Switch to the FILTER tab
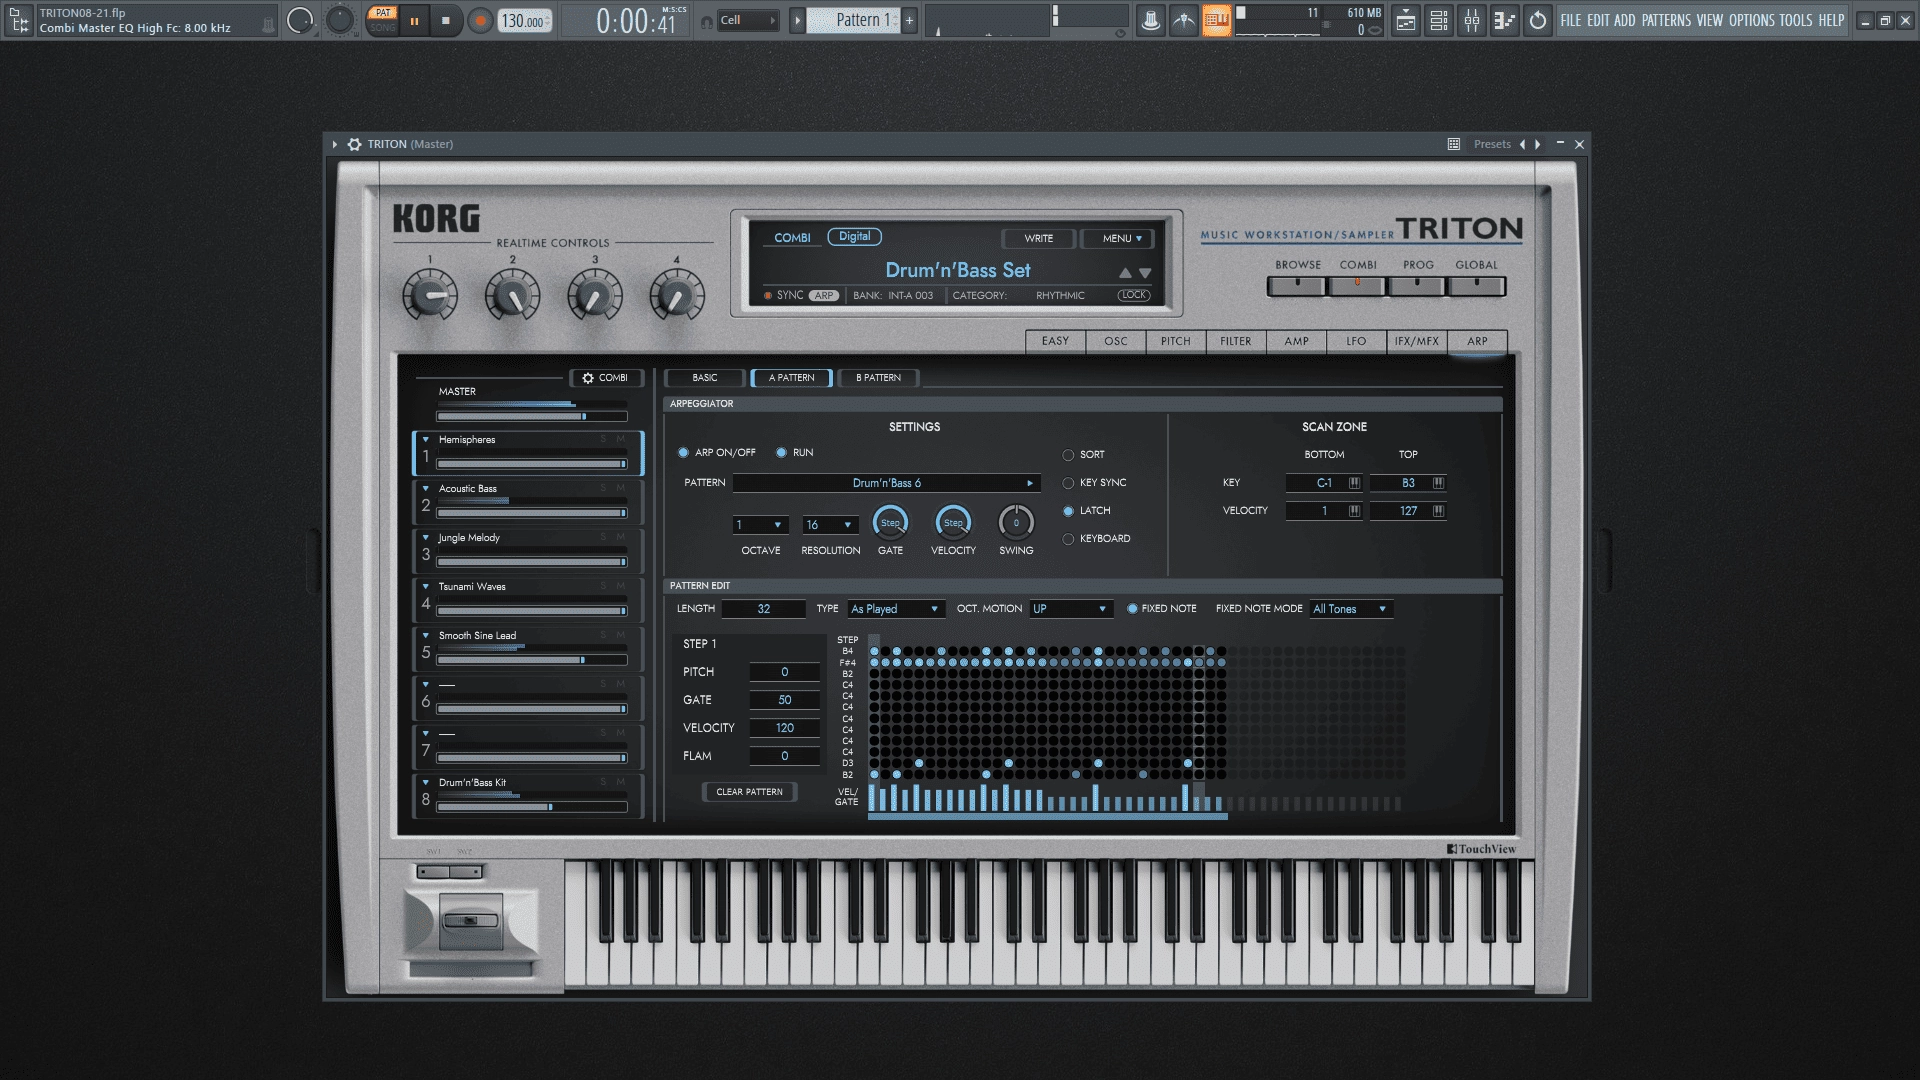 point(1235,341)
